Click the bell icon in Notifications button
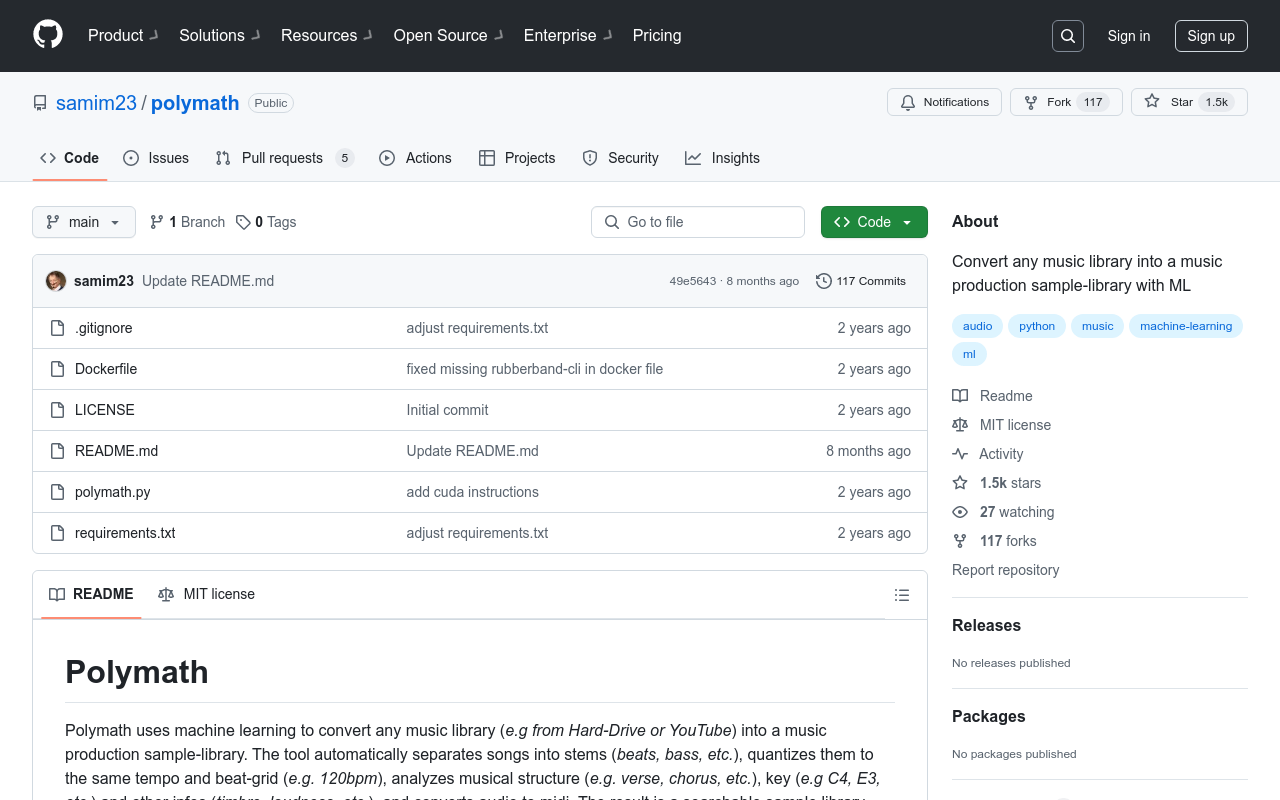 (908, 102)
